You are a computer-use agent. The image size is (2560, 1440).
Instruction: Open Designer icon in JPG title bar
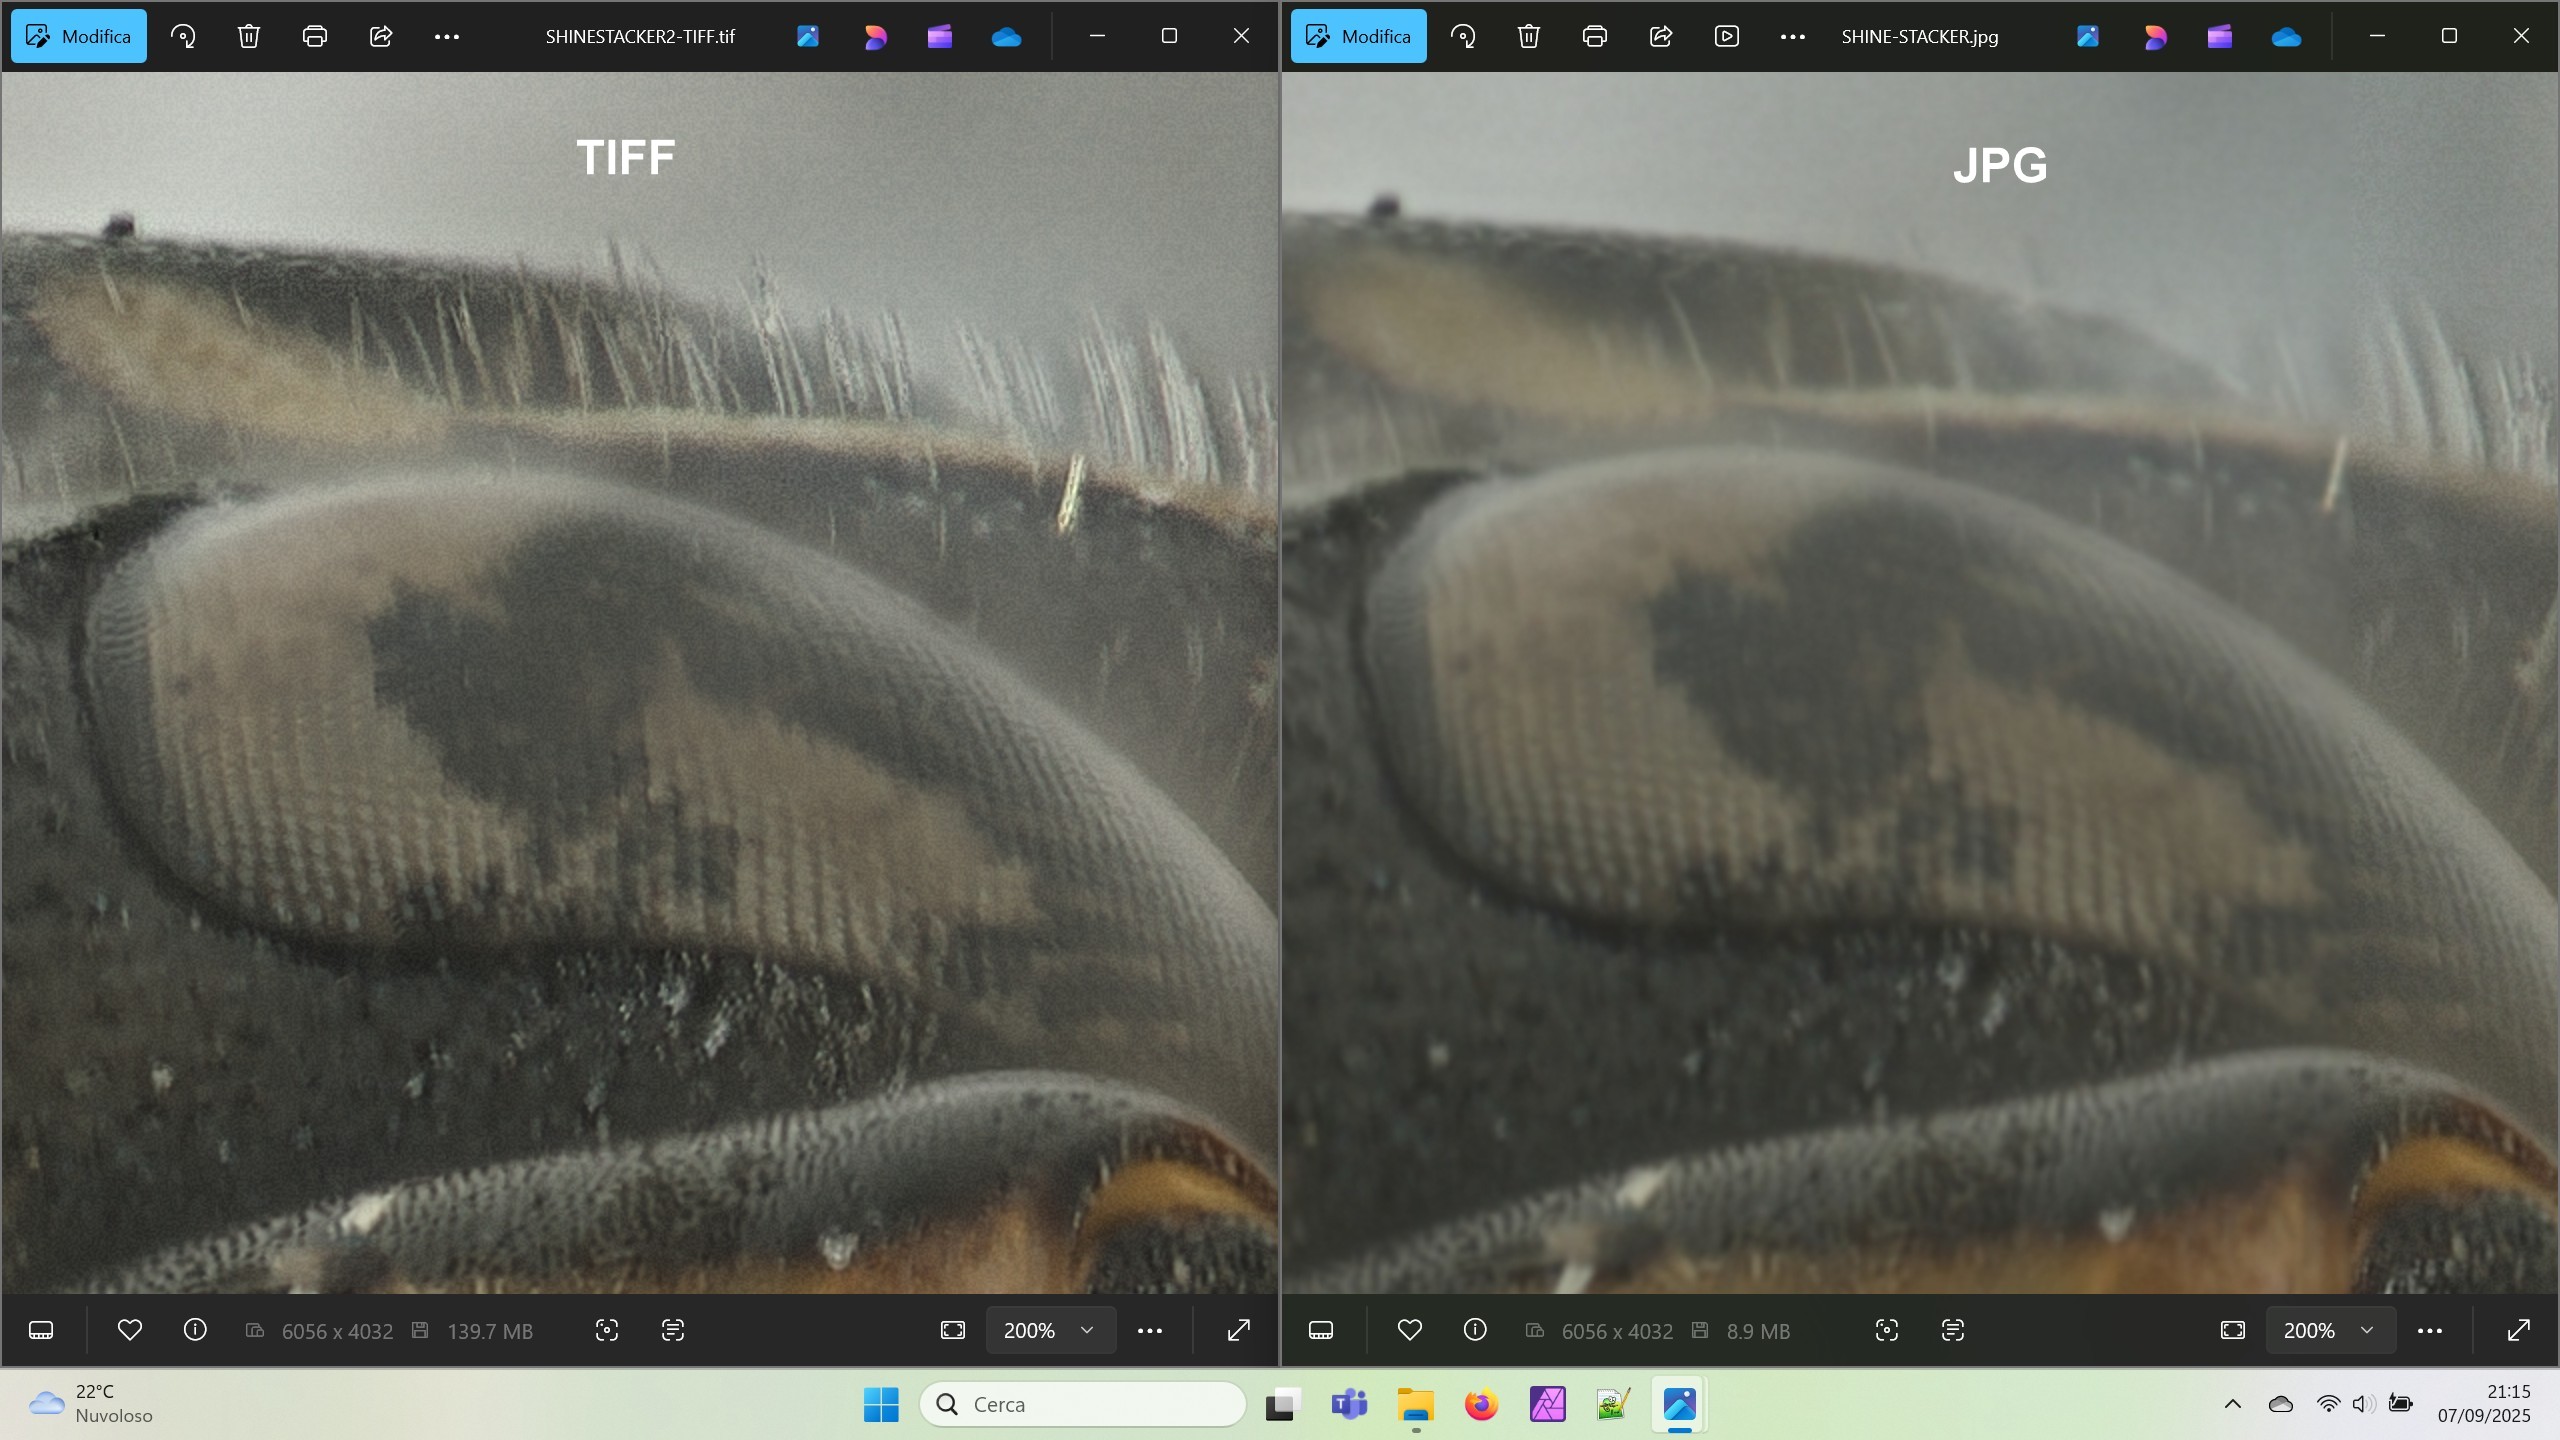coord(2155,36)
